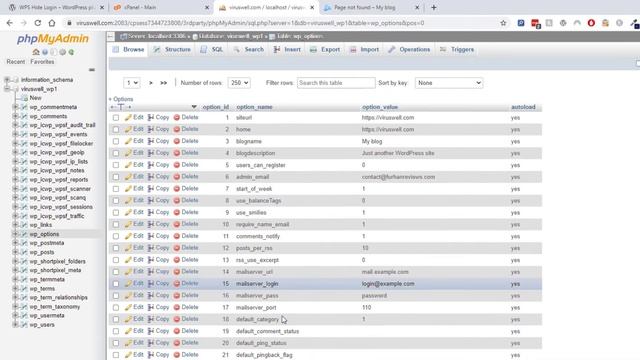Bookmark this page with the star icon
Viewport: 640px width, 360px height.
click(x=503, y=23)
